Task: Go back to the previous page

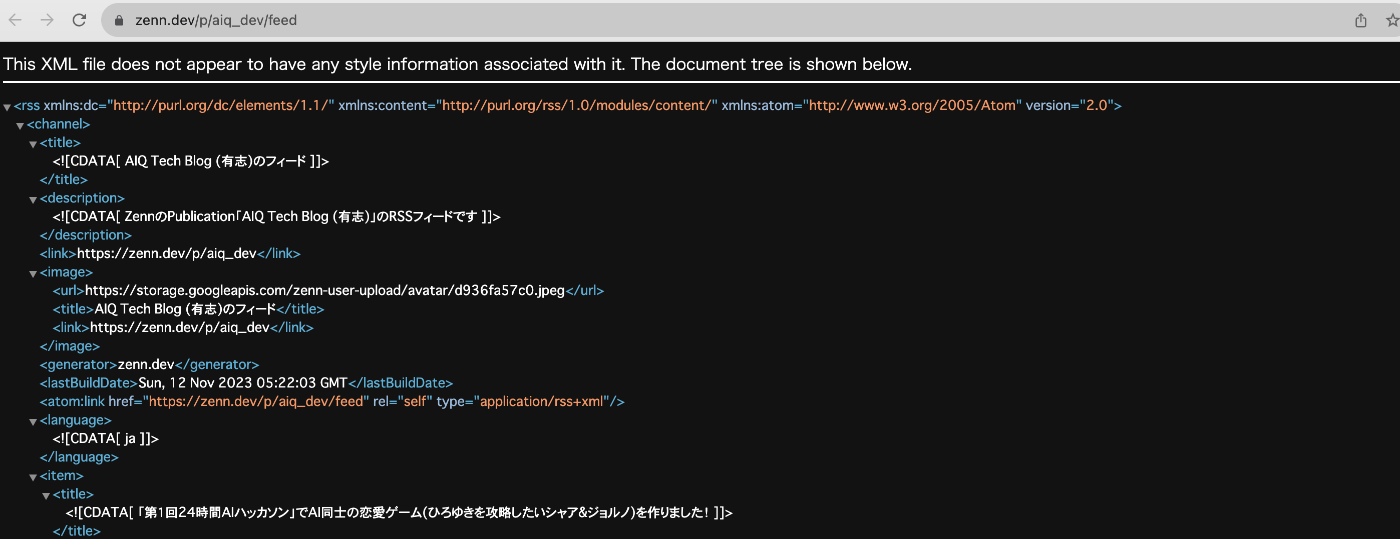Action: (15, 20)
